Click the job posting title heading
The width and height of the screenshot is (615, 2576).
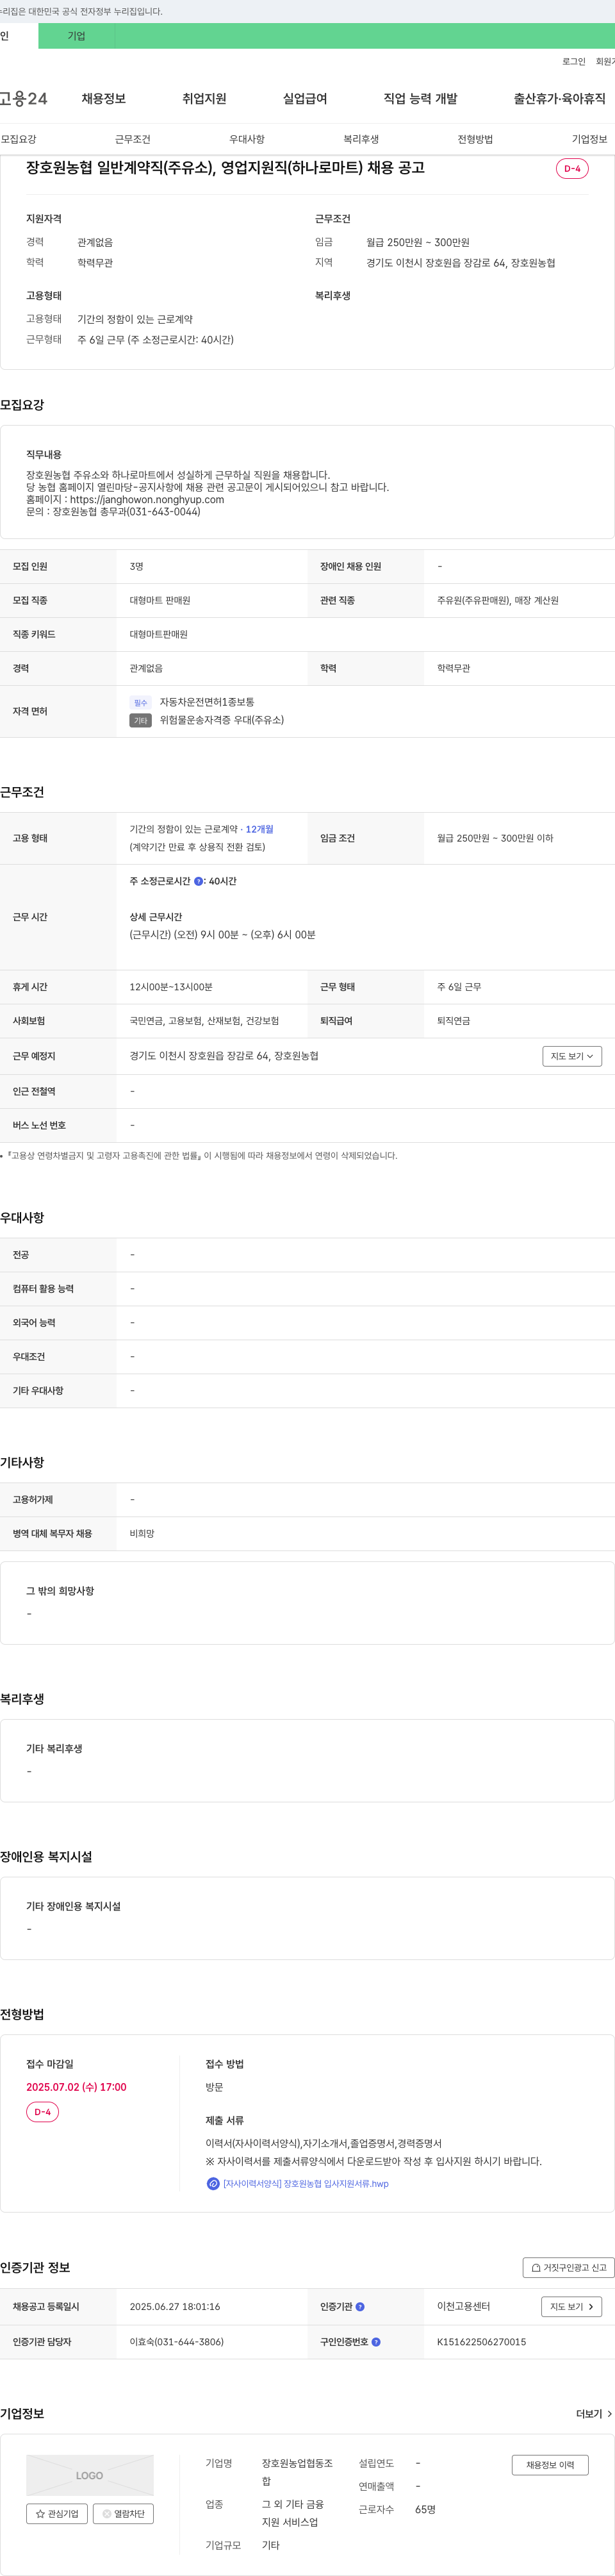[x=225, y=168]
